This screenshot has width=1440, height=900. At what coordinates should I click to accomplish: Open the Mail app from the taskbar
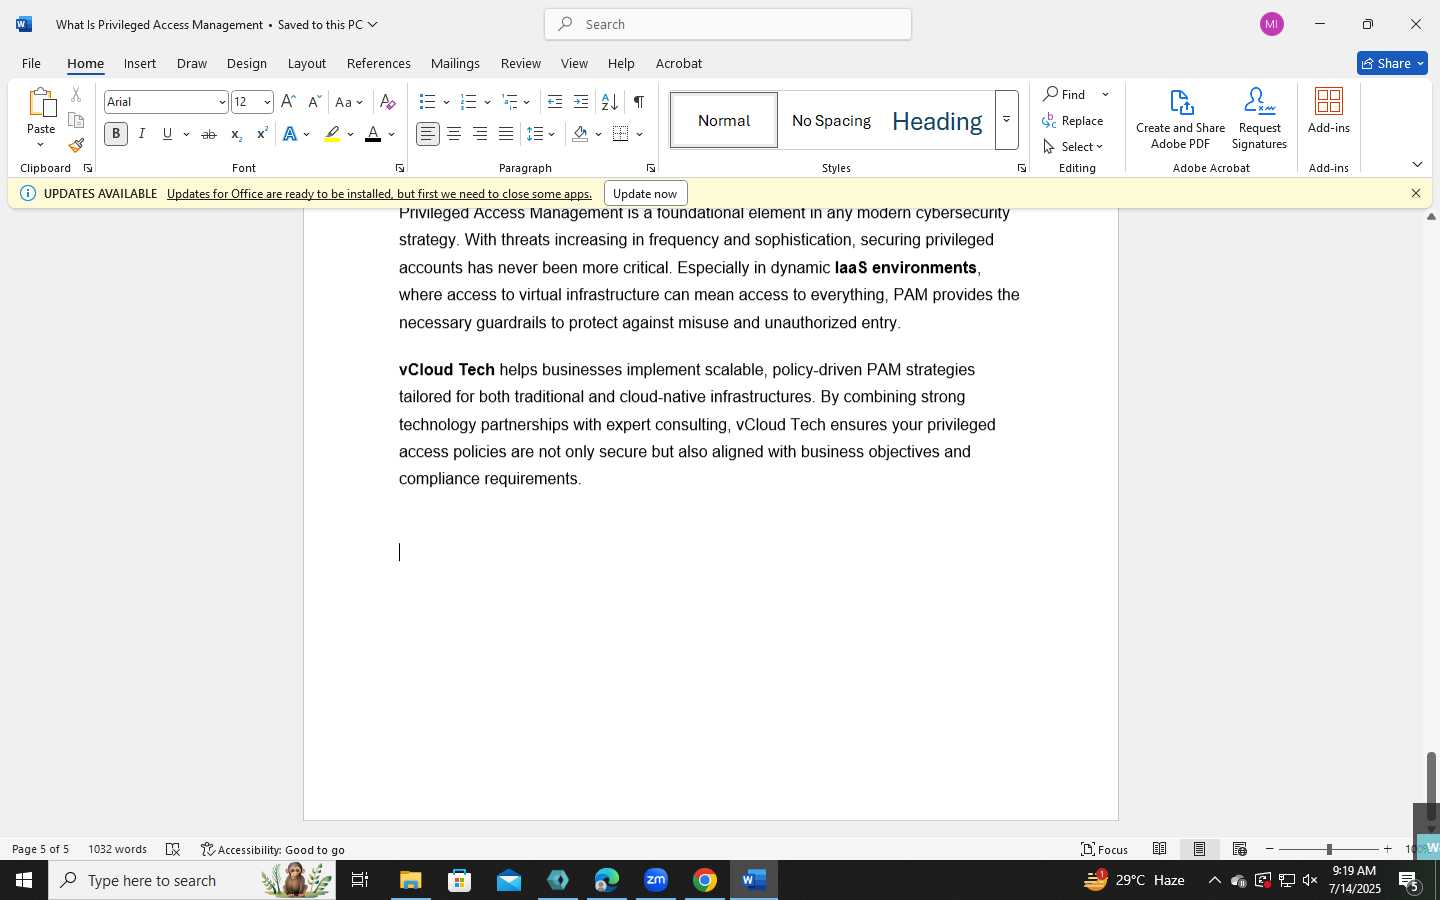(509, 880)
